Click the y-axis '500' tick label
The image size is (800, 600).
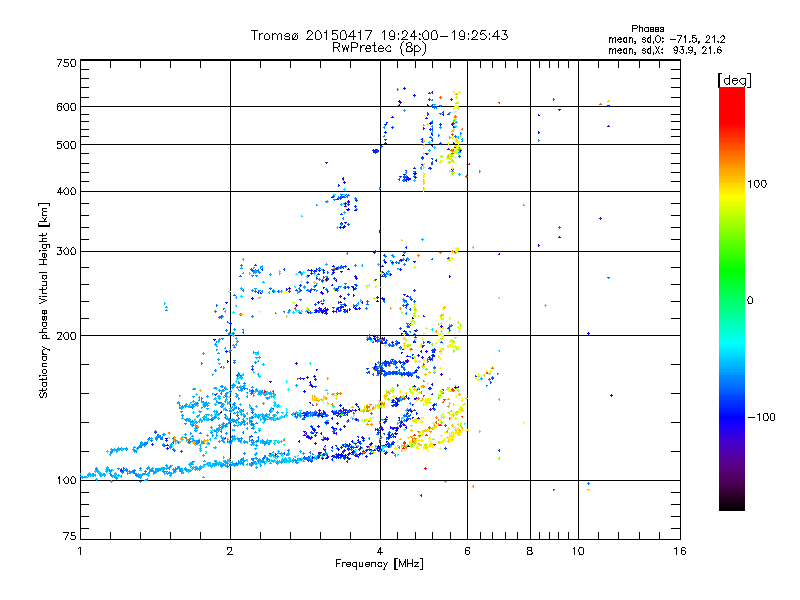click(x=66, y=145)
